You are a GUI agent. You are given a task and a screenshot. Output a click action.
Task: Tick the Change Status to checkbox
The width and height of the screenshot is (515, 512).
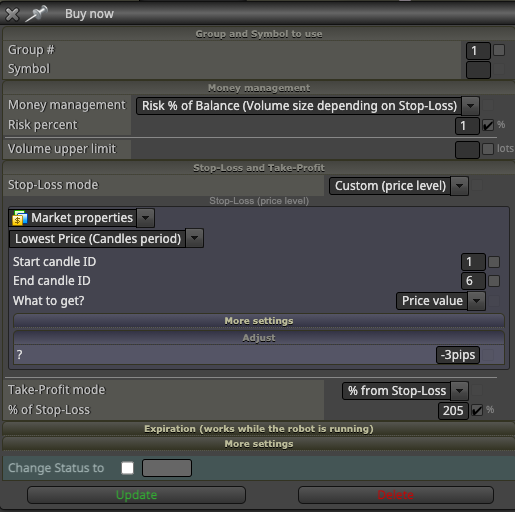coord(128,468)
